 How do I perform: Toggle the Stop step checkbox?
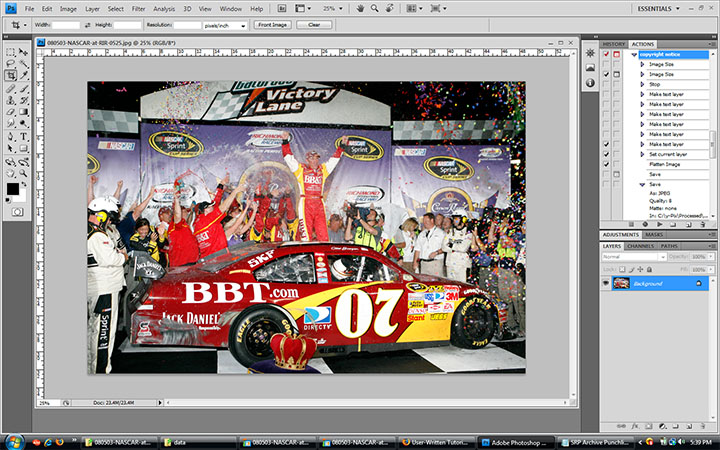pyautogui.click(x=606, y=84)
